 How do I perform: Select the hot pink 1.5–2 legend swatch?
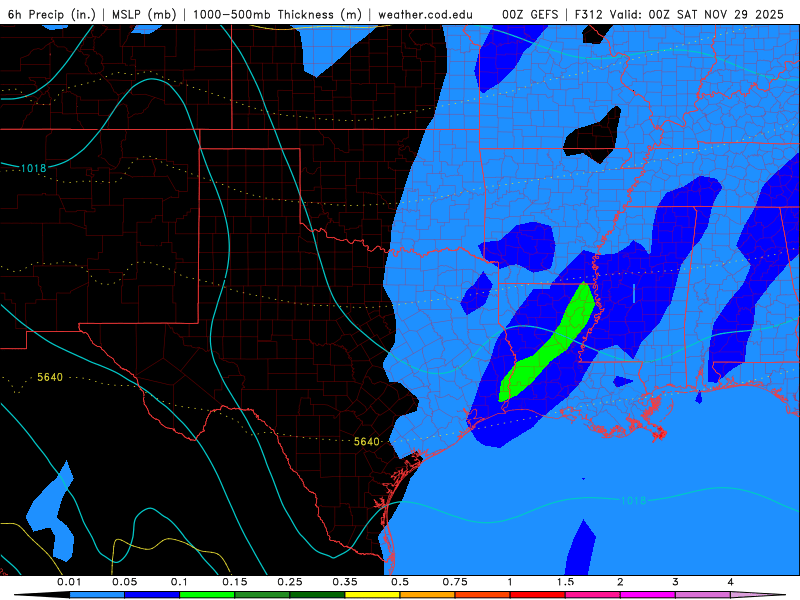click(593, 595)
